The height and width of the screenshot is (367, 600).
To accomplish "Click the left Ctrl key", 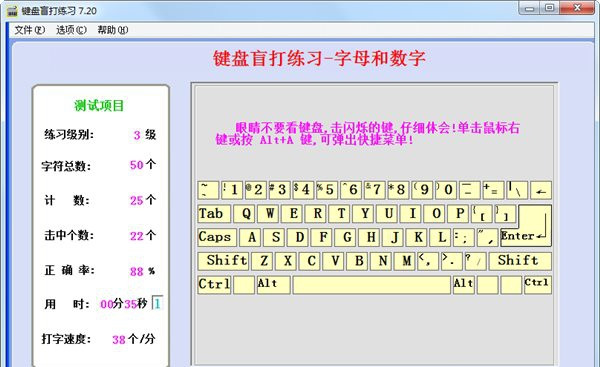I will [214, 285].
